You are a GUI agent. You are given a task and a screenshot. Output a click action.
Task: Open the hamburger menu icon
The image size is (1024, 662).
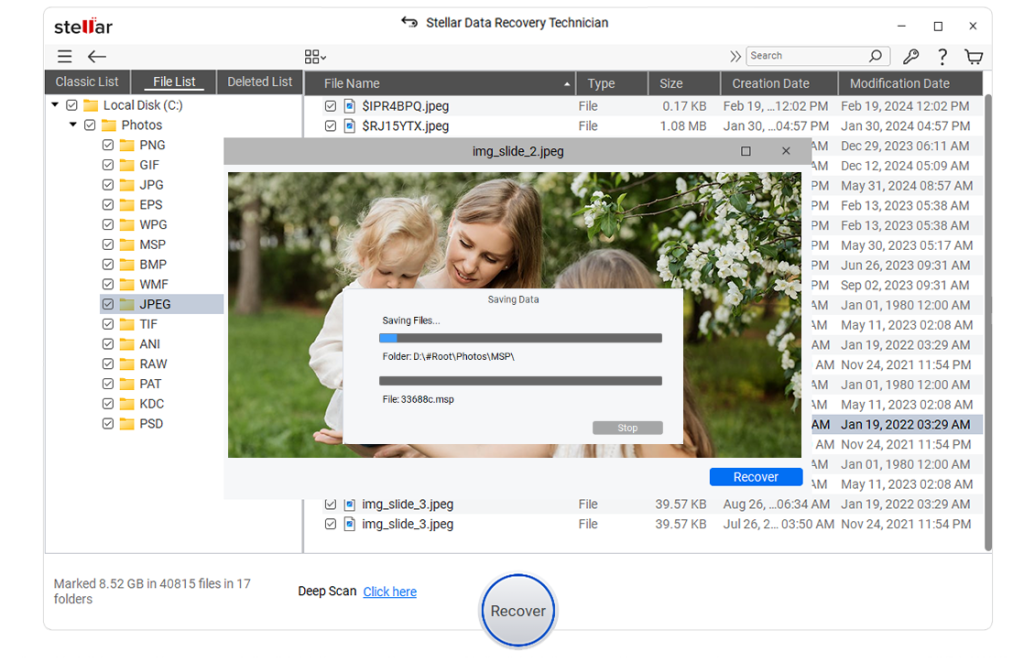tap(64, 57)
